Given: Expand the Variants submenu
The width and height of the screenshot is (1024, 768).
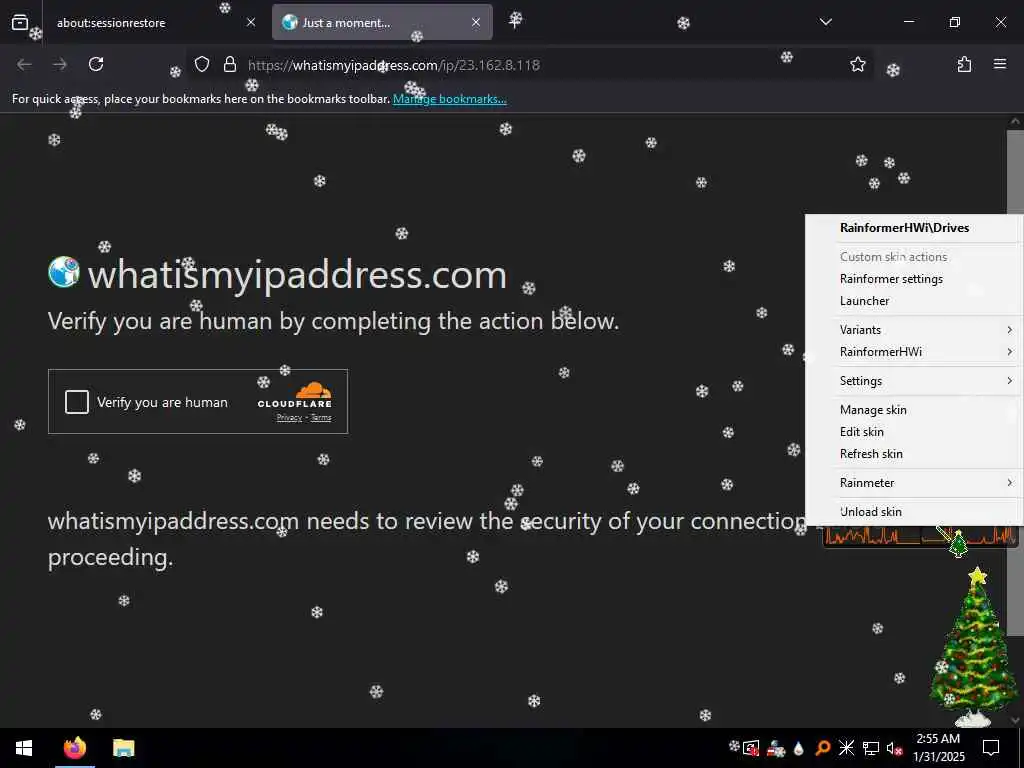Looking at the screenshot, I should pos(914,330).
